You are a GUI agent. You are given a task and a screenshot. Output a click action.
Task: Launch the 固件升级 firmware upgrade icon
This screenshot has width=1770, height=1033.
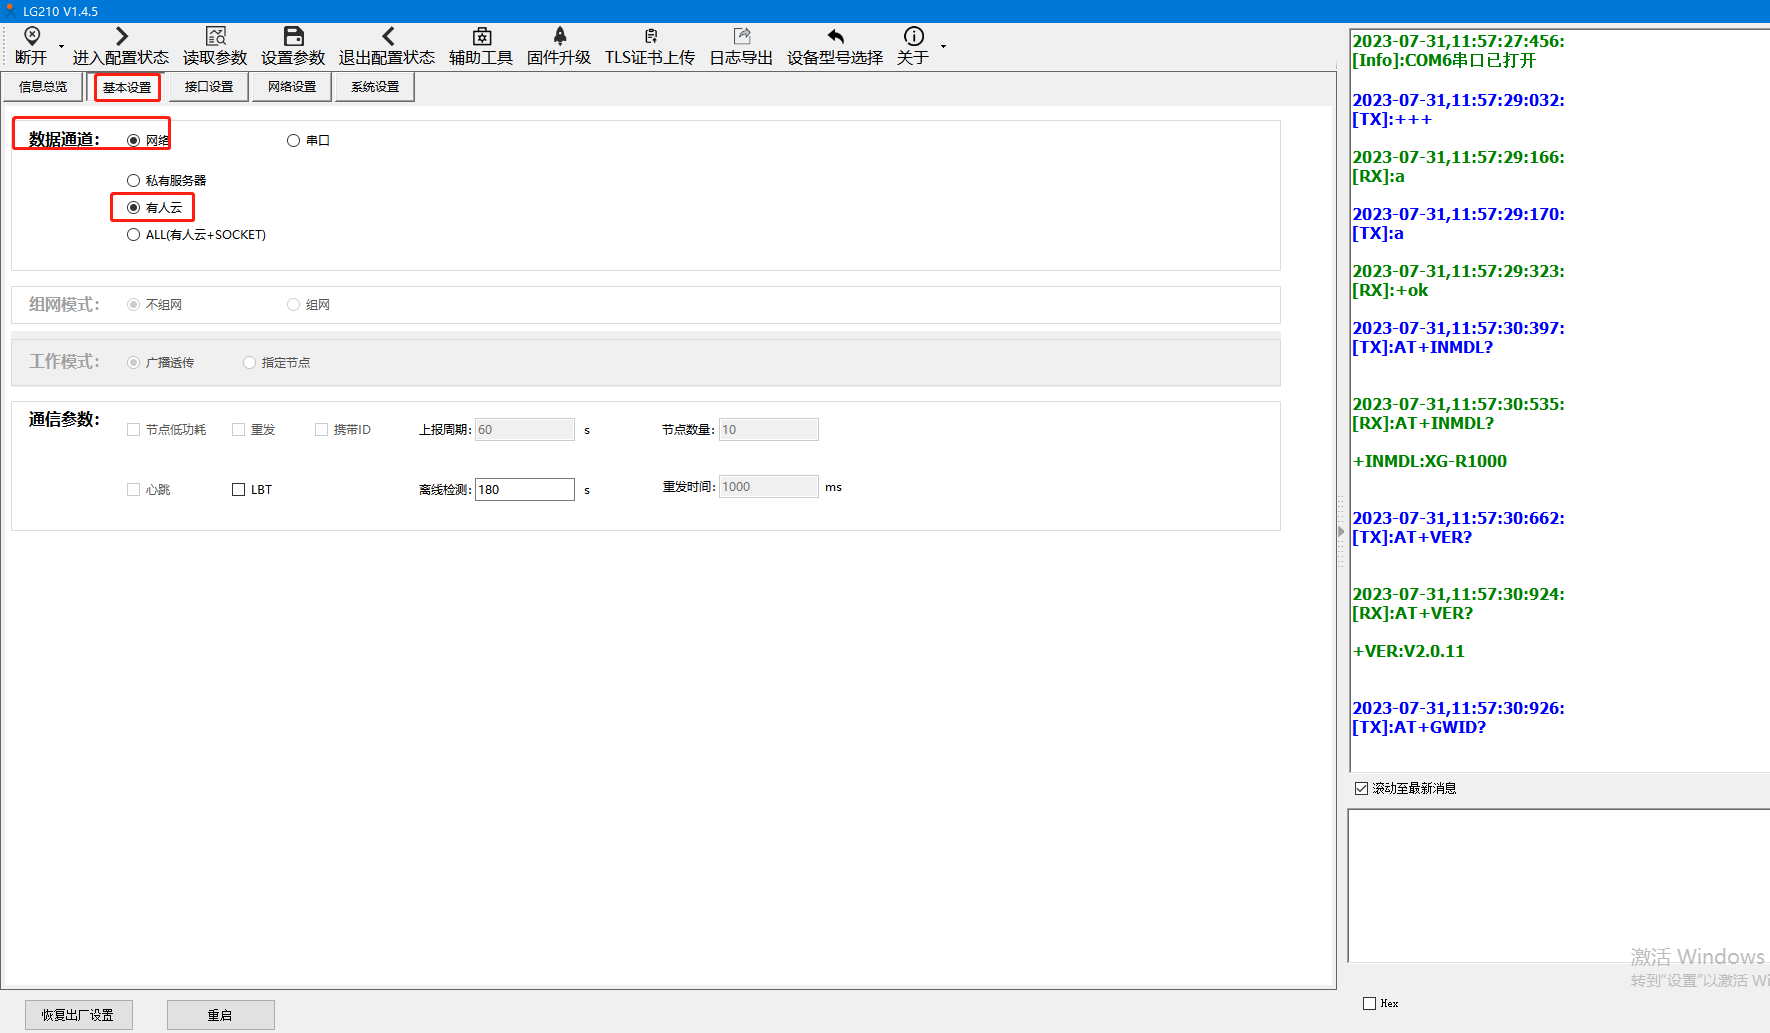tap(559, 37)
